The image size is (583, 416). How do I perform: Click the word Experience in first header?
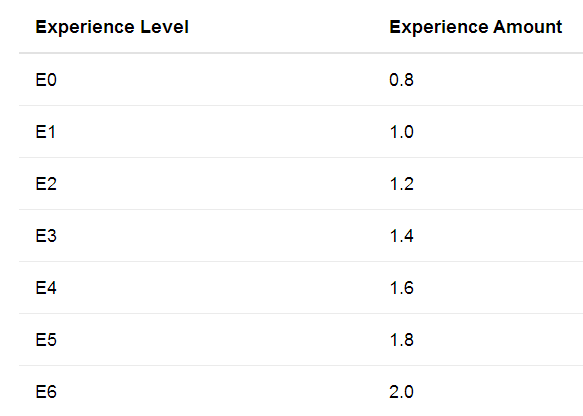85,27
